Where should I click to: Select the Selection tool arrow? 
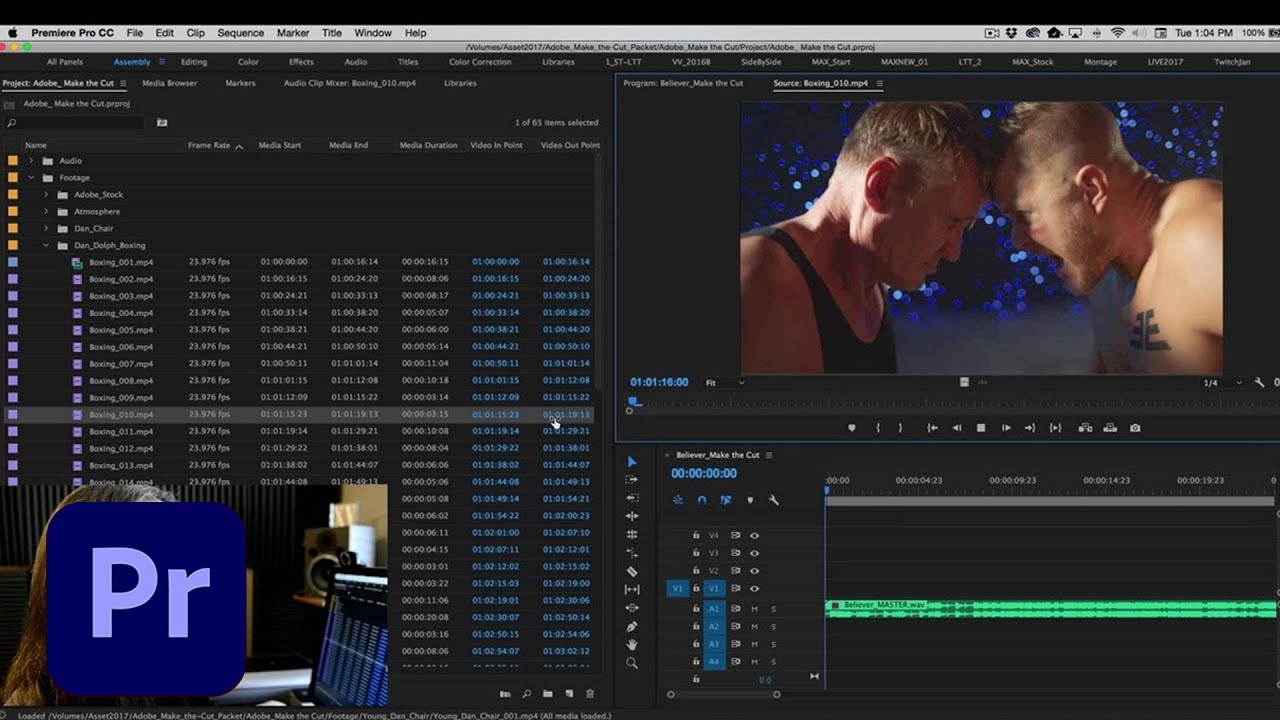(631, 462)
